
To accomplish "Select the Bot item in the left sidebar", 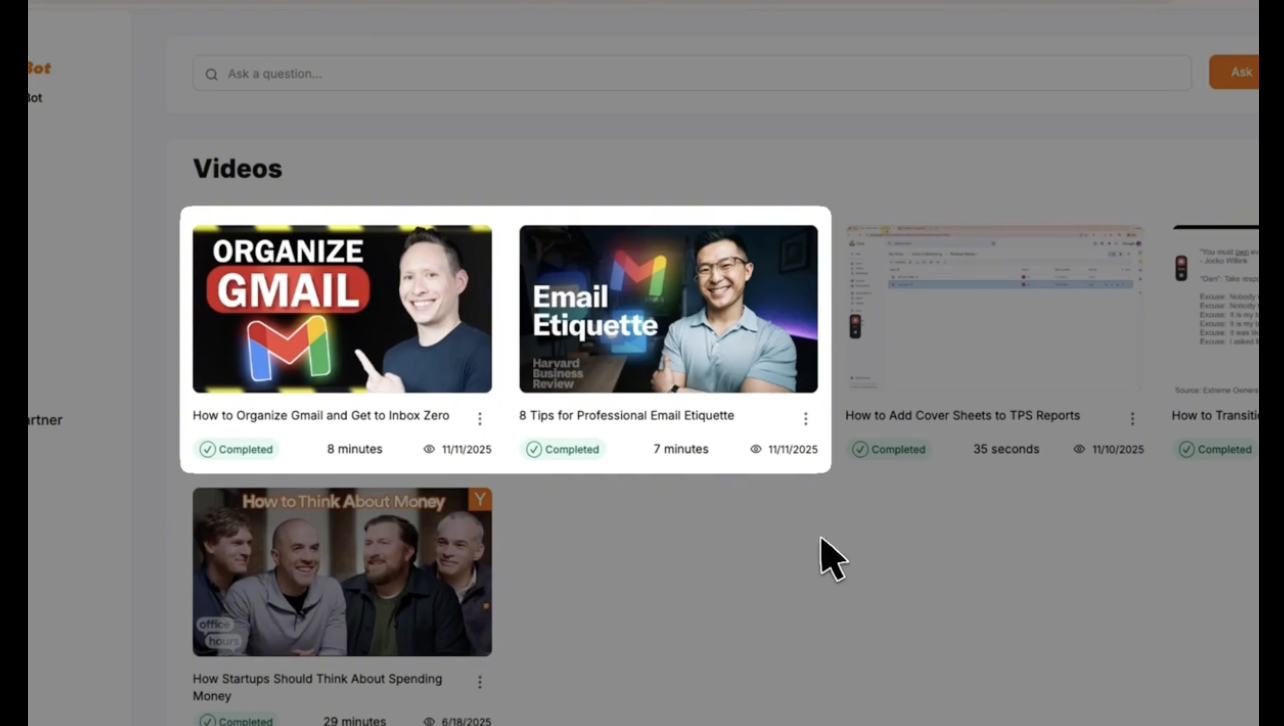I will (33, 97).
